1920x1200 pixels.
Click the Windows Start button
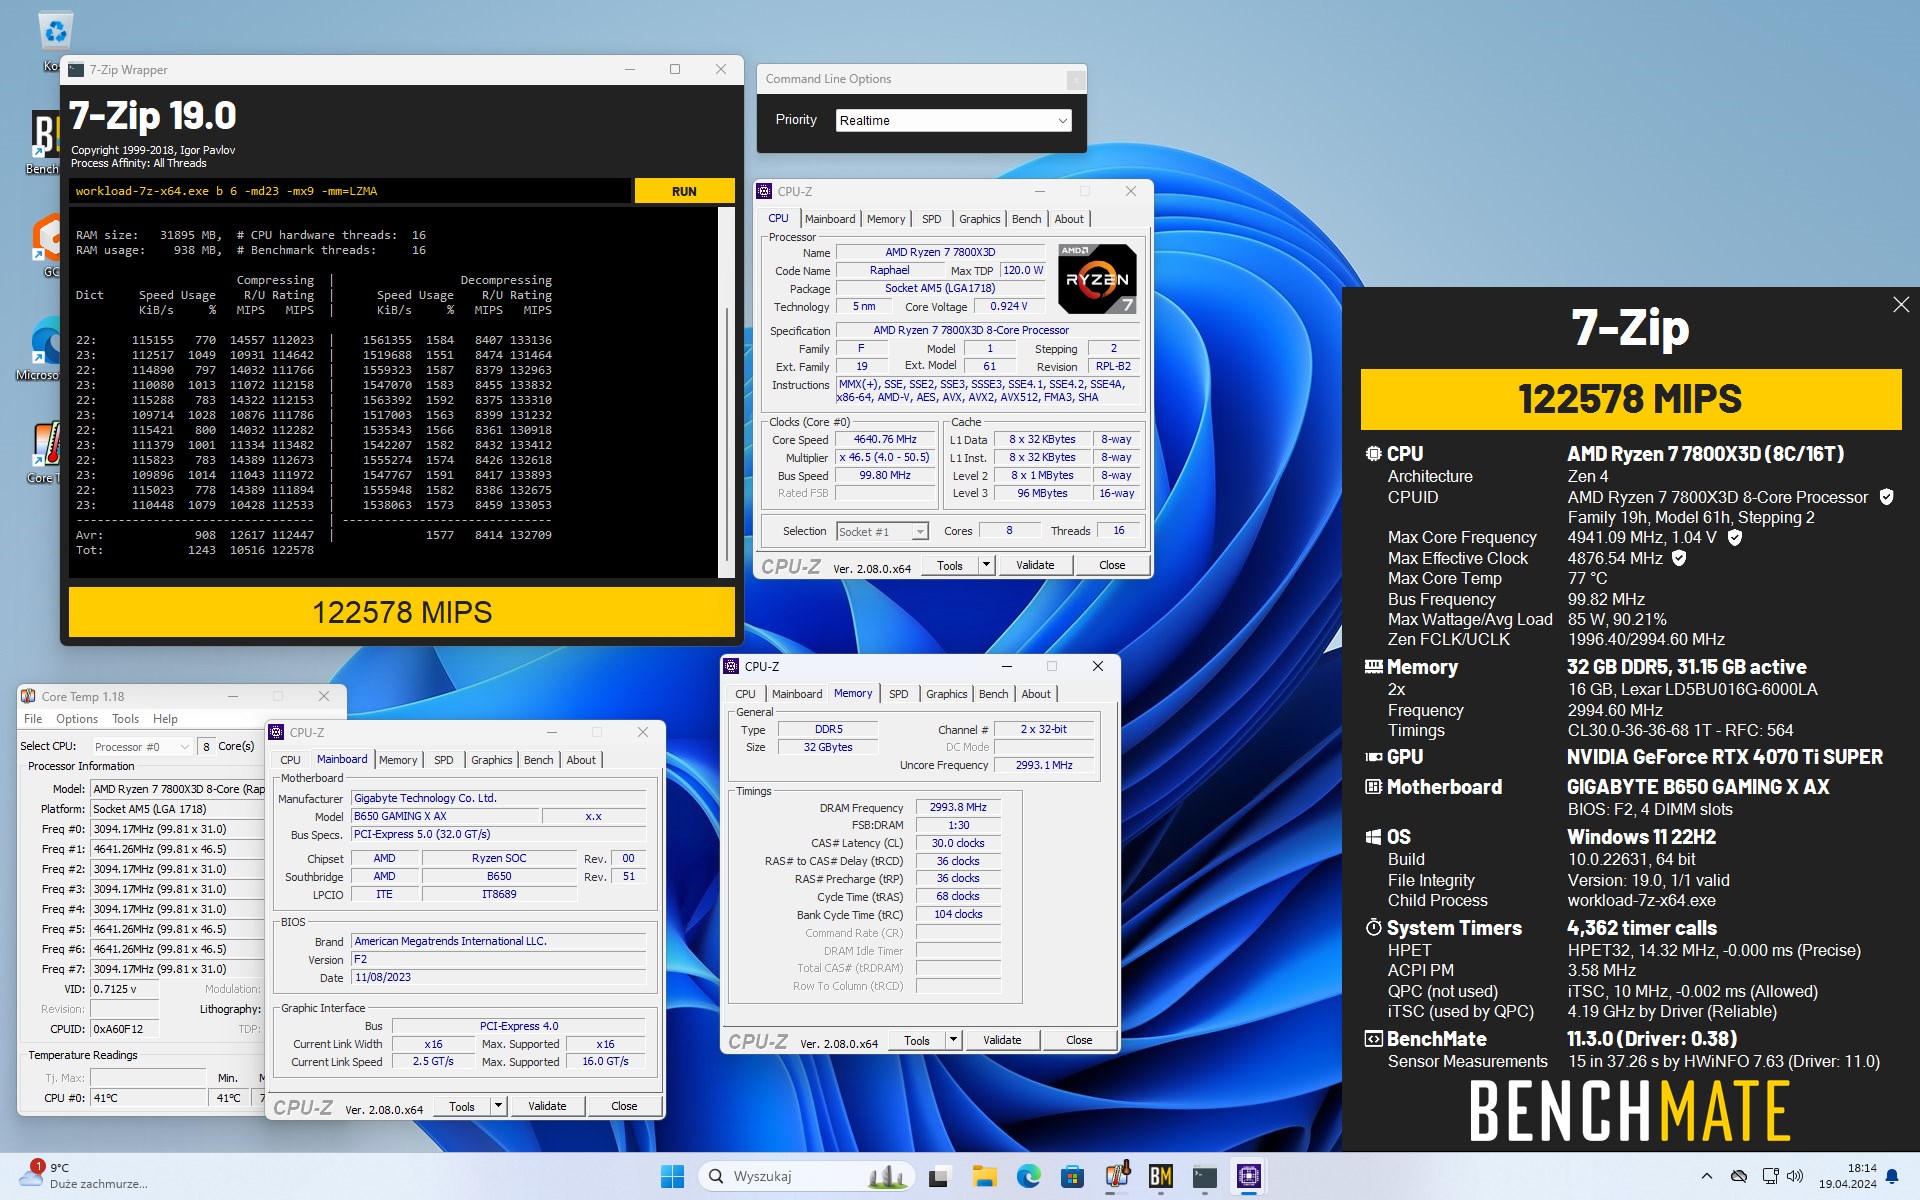click(672, 1176)
